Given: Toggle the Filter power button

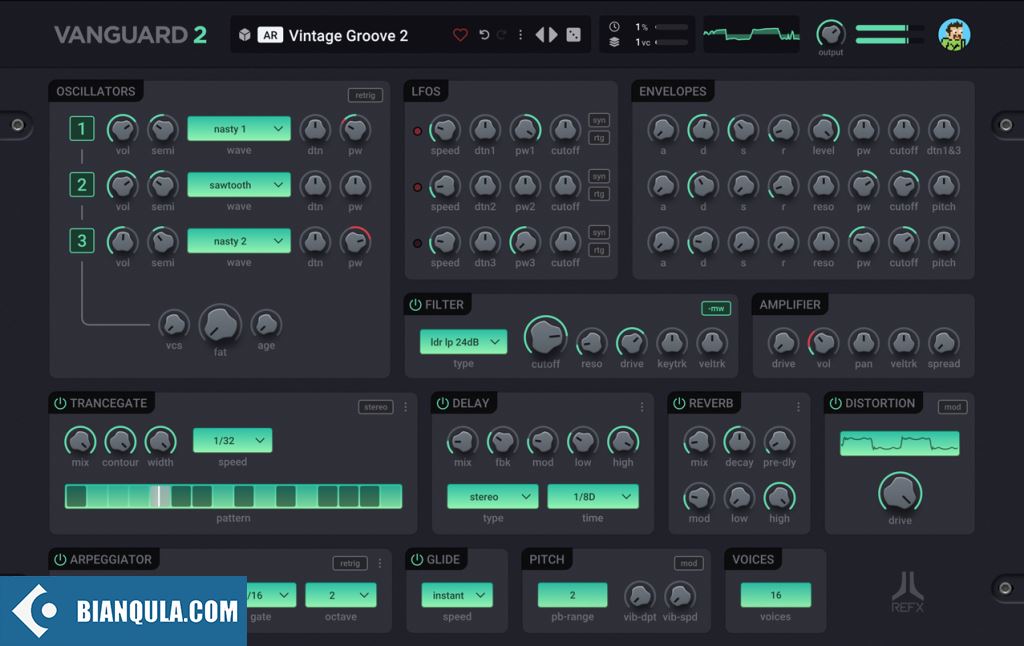Looking at the screenshot, I should [x=415, y=304].
